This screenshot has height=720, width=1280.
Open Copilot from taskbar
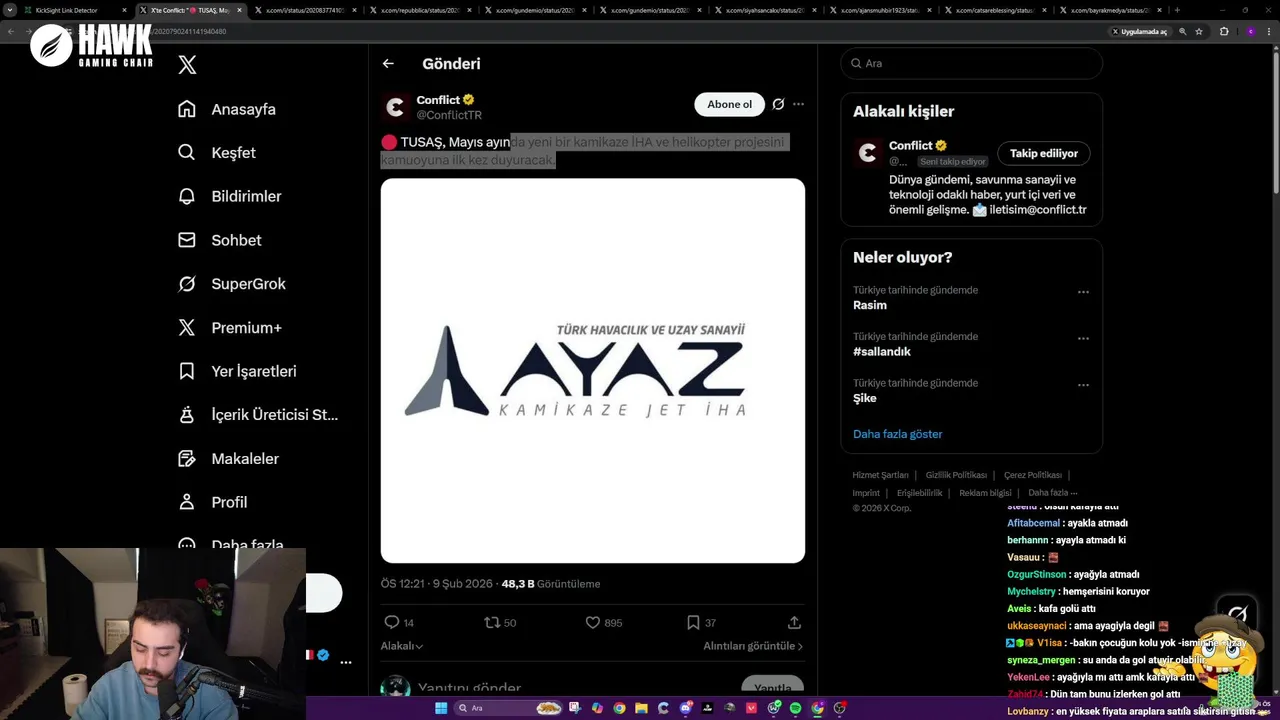597,708
